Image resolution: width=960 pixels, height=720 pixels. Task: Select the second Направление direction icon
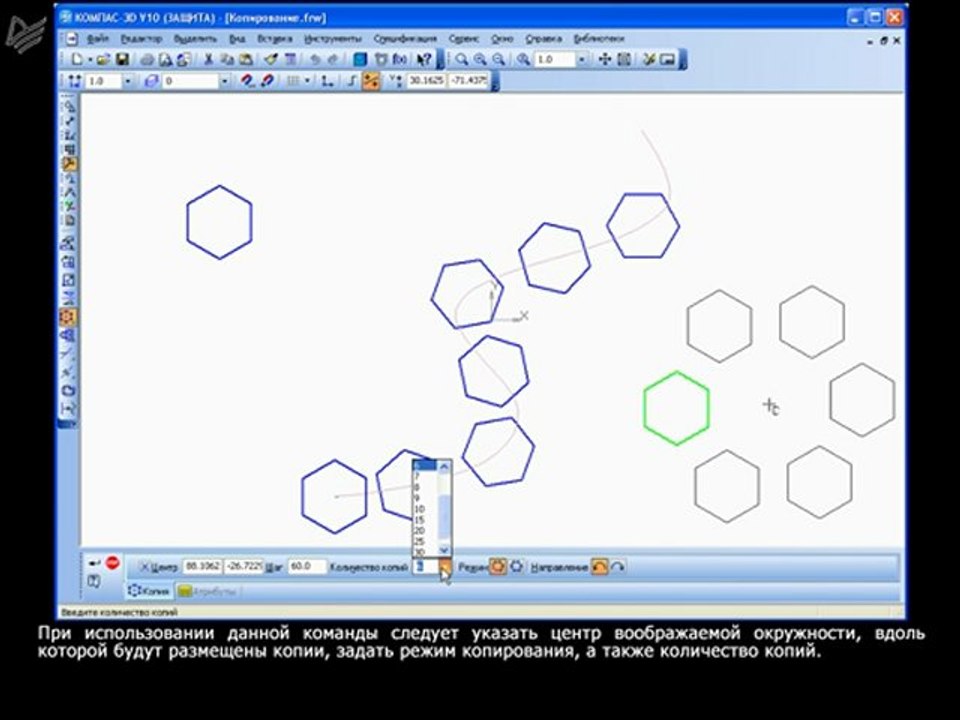(618, 567)
